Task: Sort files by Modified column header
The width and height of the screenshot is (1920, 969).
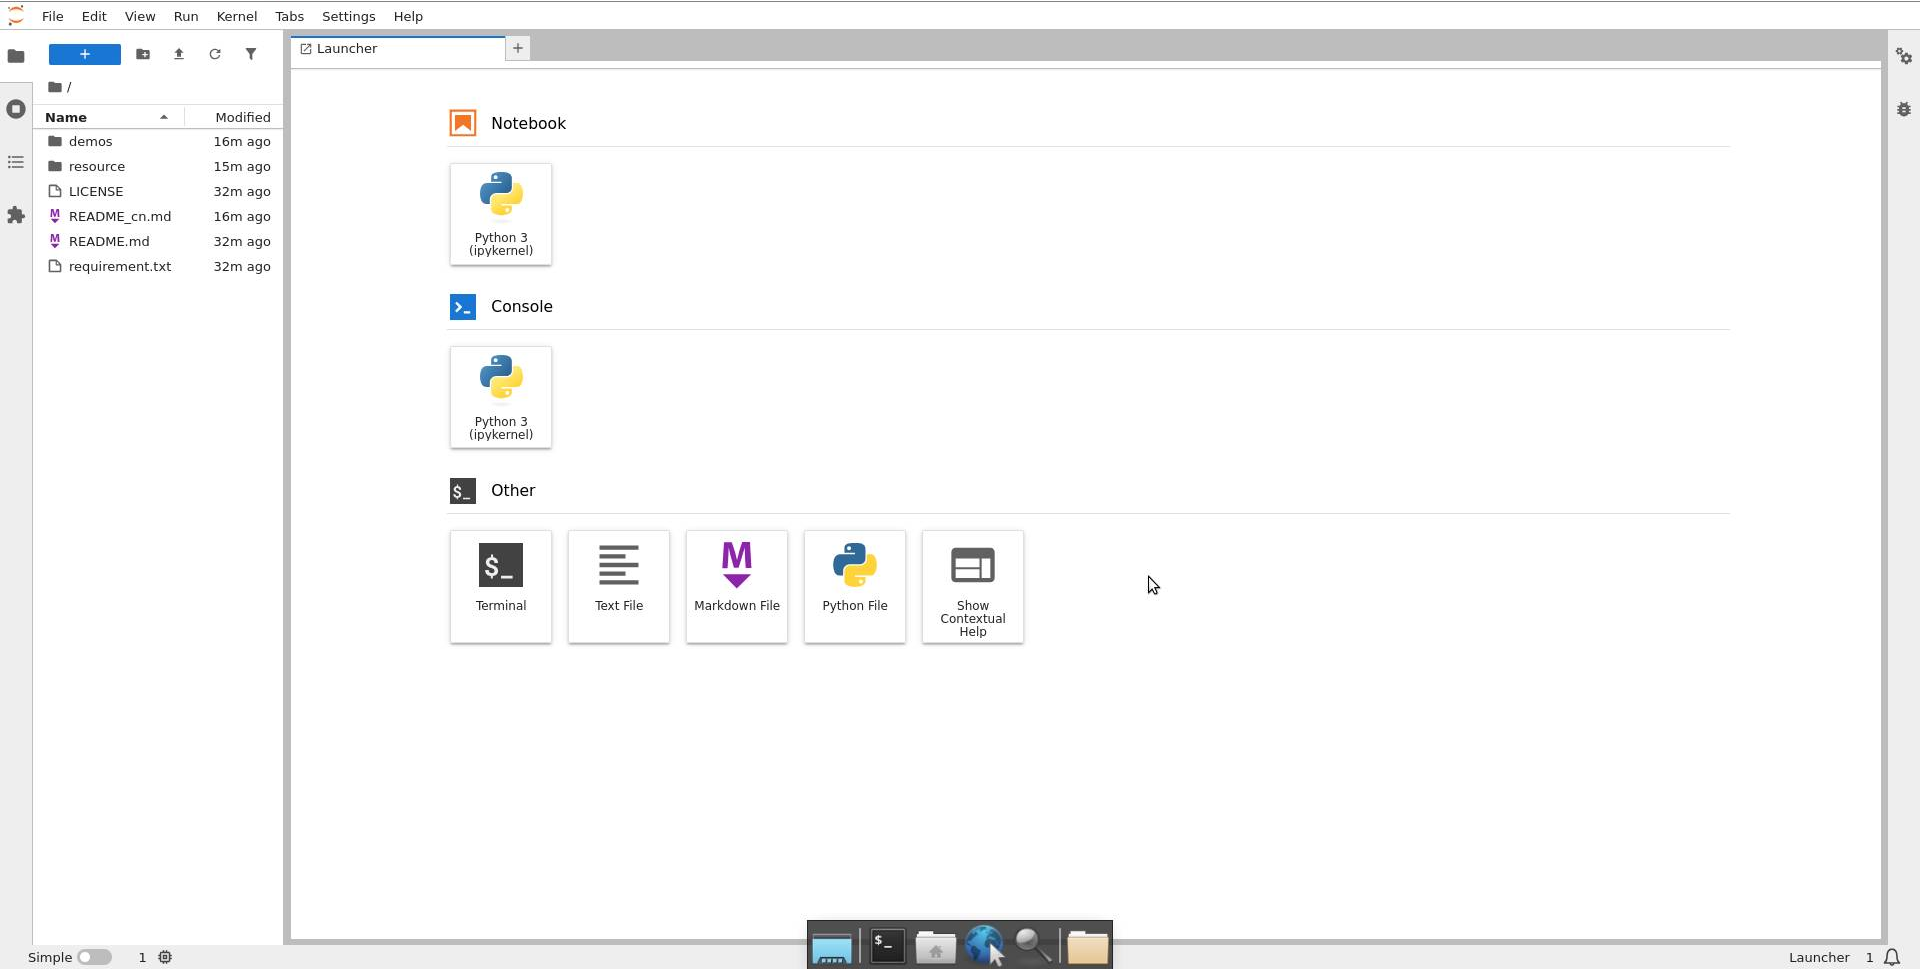Action: (x=242, y=117)
